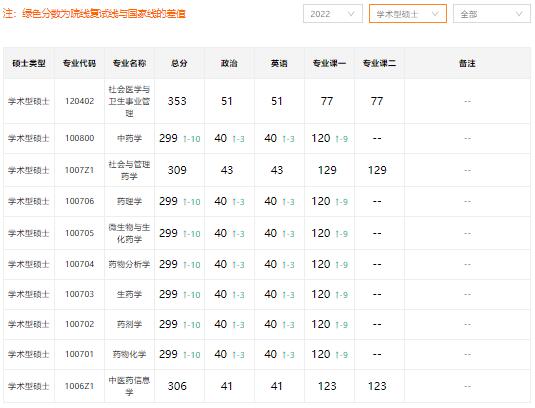Click the 专业名称 column header

[x=129, y=63]
